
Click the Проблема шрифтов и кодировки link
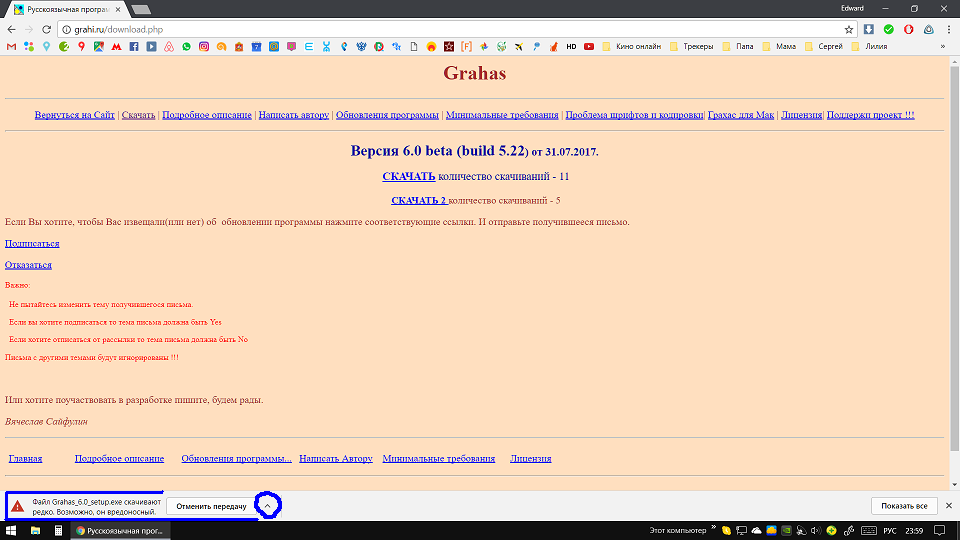pos(634,114)
